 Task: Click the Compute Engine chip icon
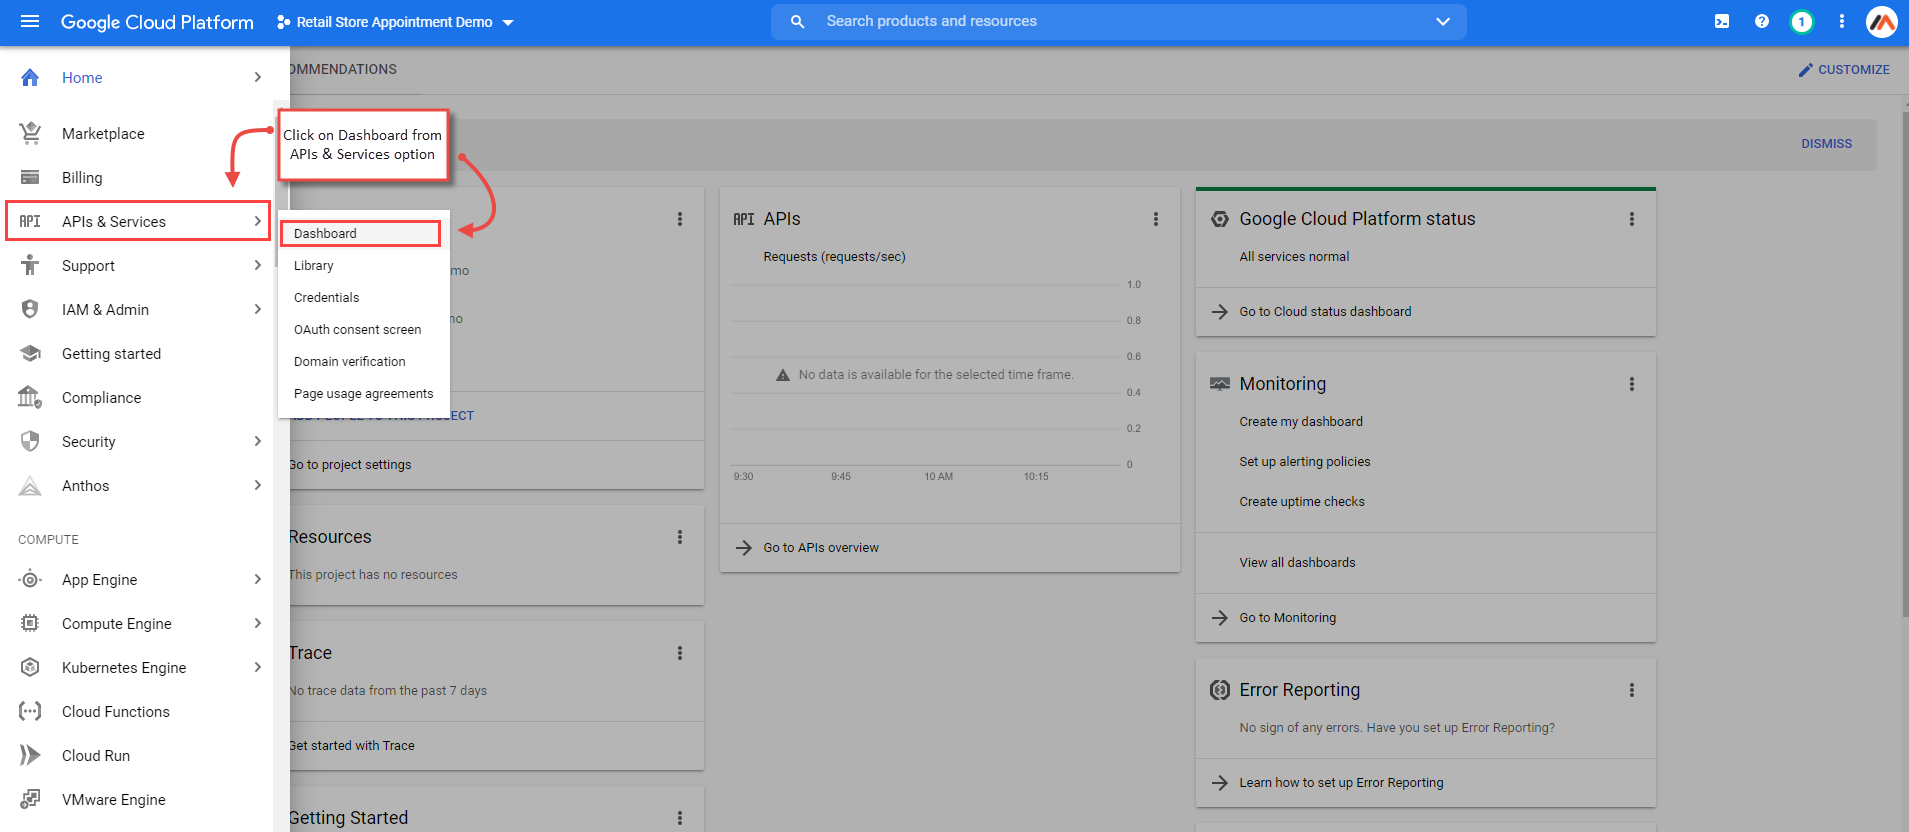30,623
